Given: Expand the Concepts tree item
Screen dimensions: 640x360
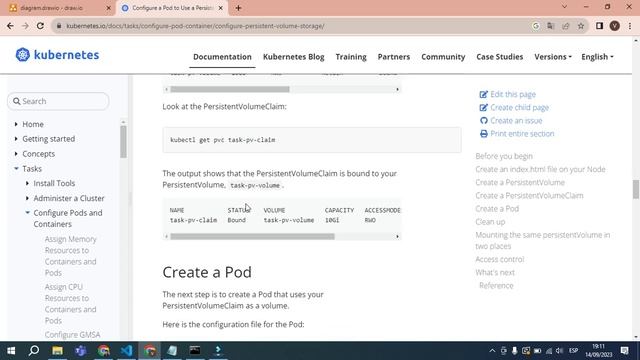Looking at the screenshot, I should [x=16, y=154].
